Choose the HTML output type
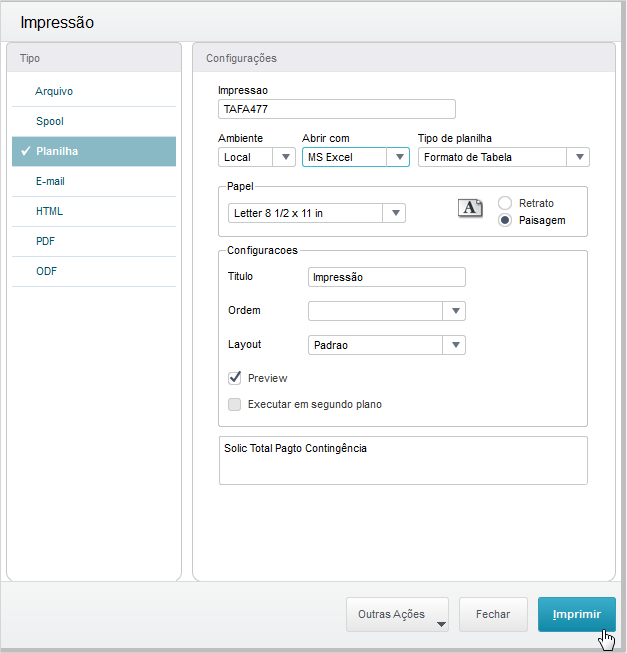Image resolution: width=627 pixels, height=653 pixels. (49, 211)
